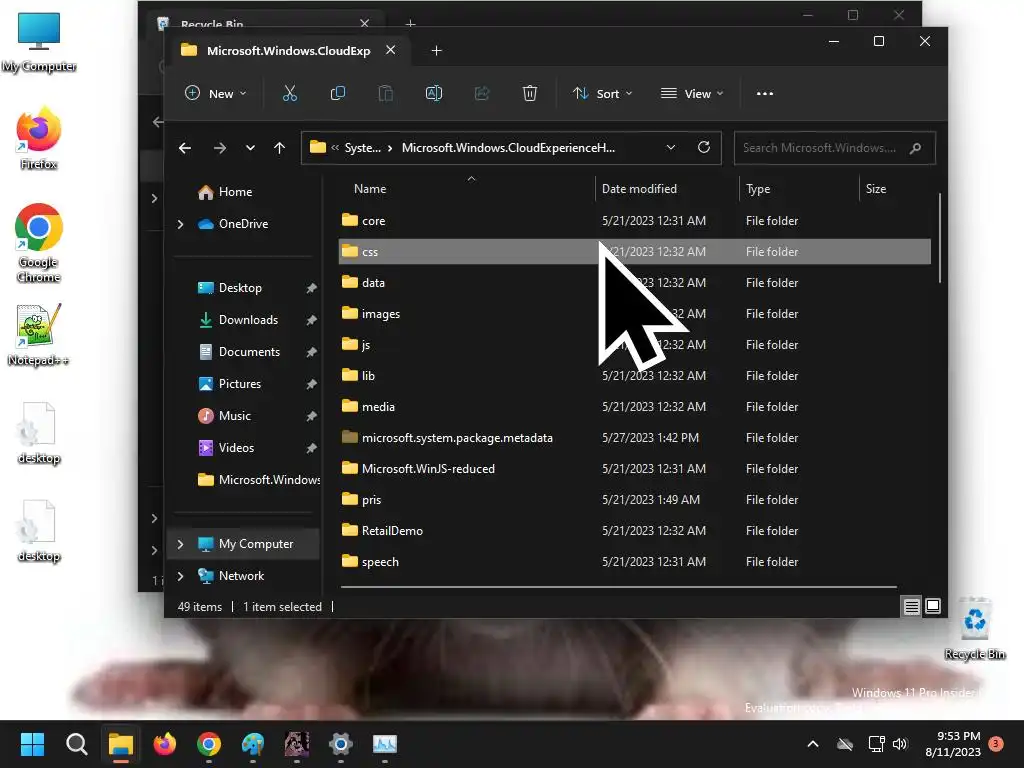Image resolution: width=1024 pixels, height=768 pixels.
Task: Expand Network tree node
Action: [x=180, y=576]
